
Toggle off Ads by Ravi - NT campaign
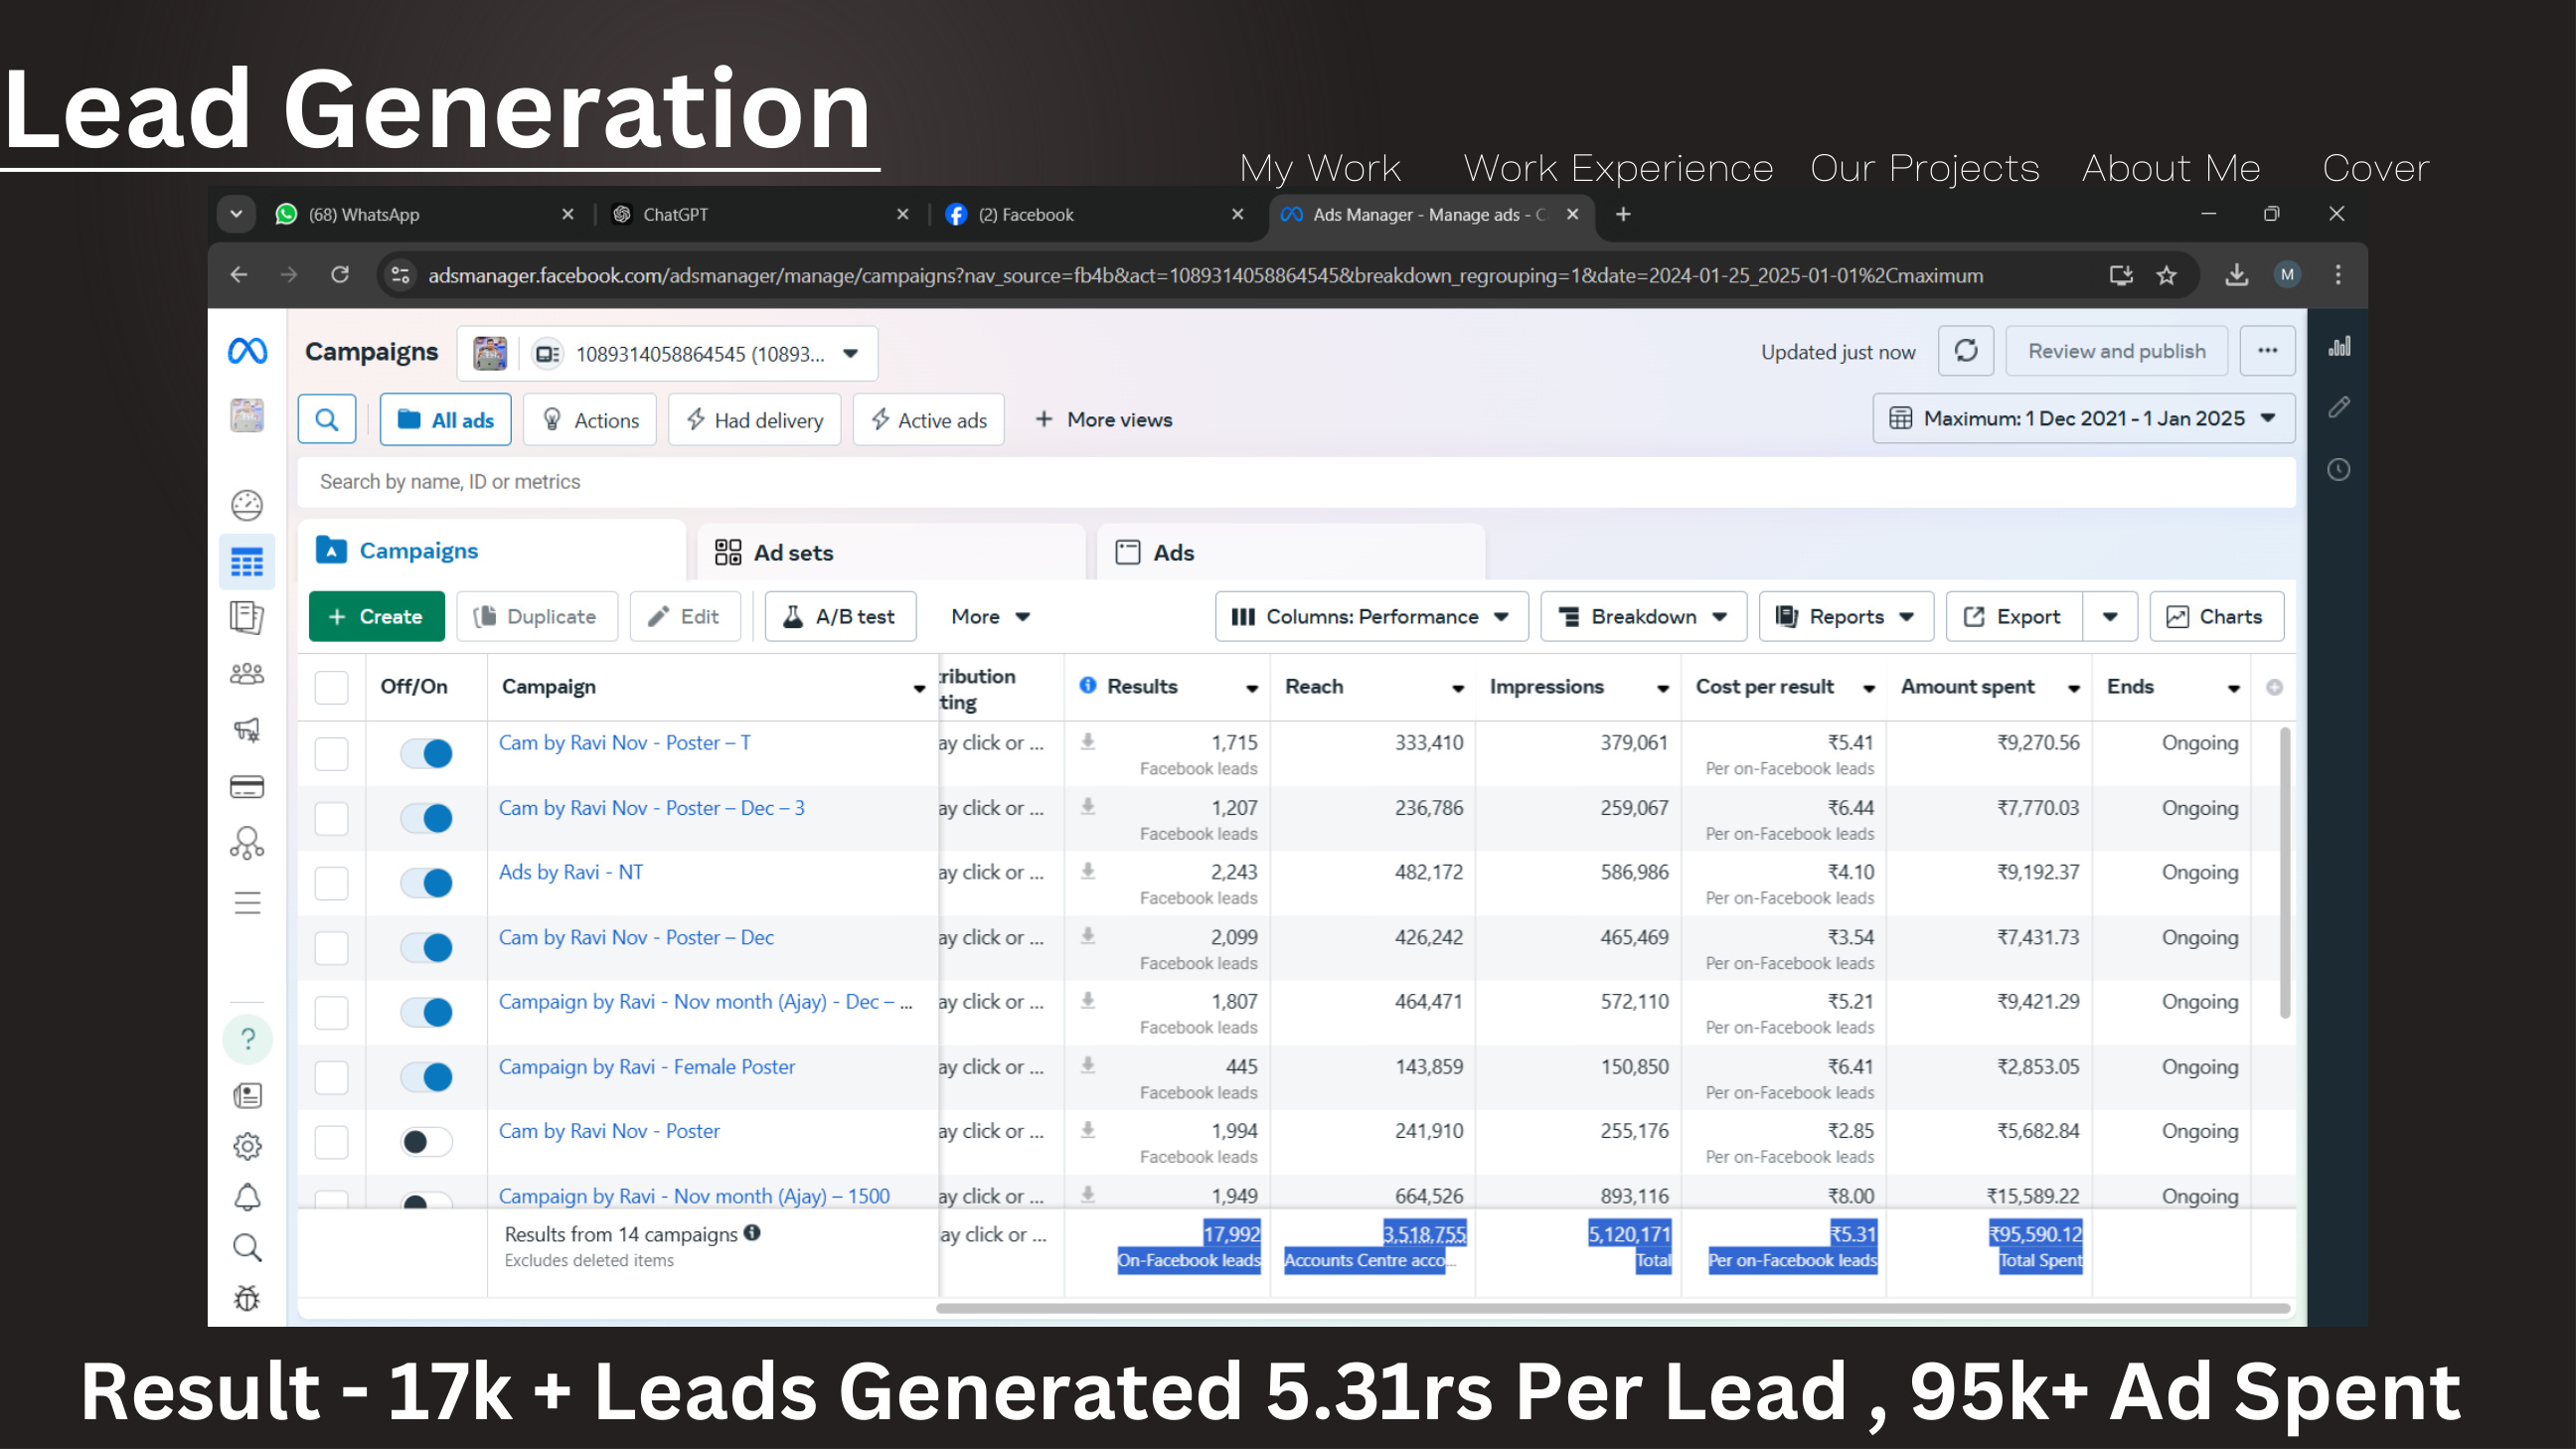(426, 883)
